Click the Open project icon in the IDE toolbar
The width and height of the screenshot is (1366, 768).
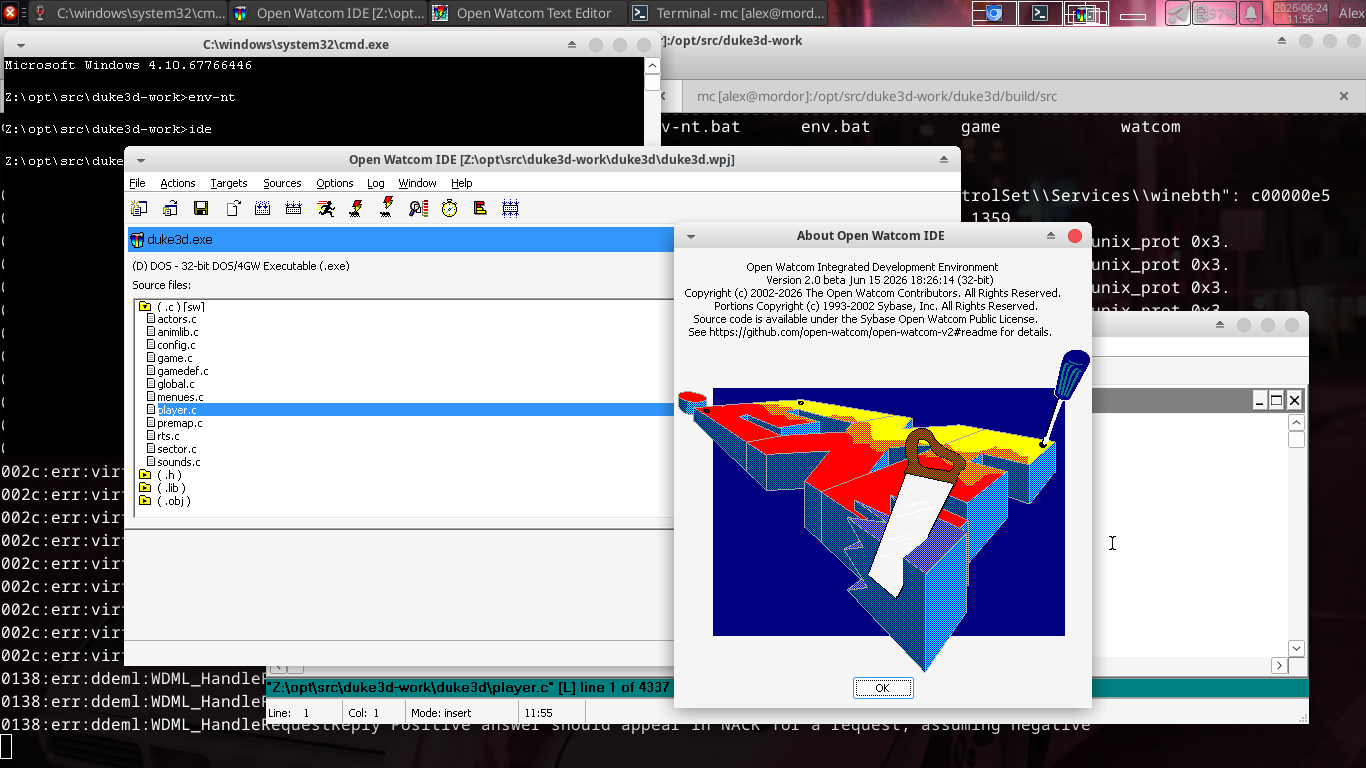pos(170,208)
